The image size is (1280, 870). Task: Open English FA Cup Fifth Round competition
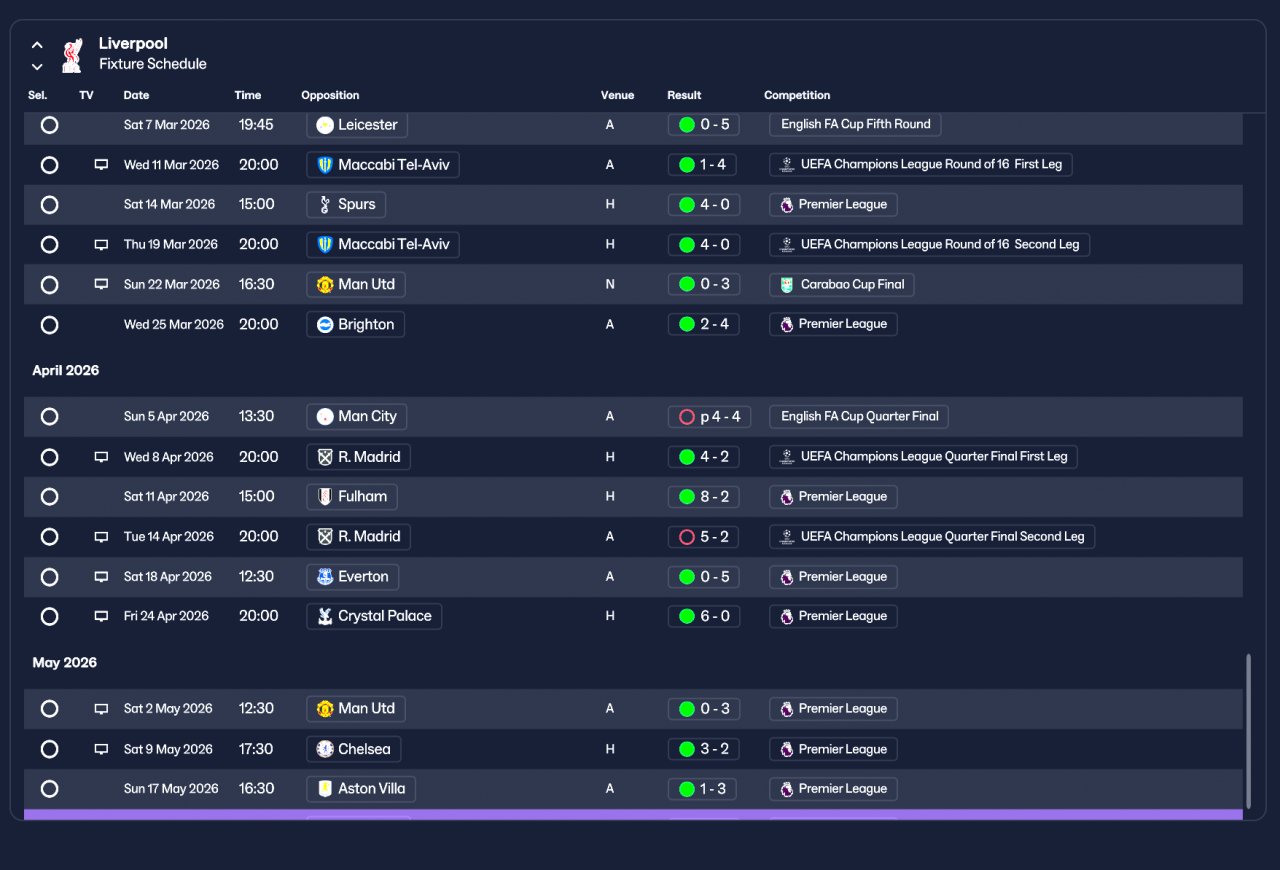click(x=855, y=125)
